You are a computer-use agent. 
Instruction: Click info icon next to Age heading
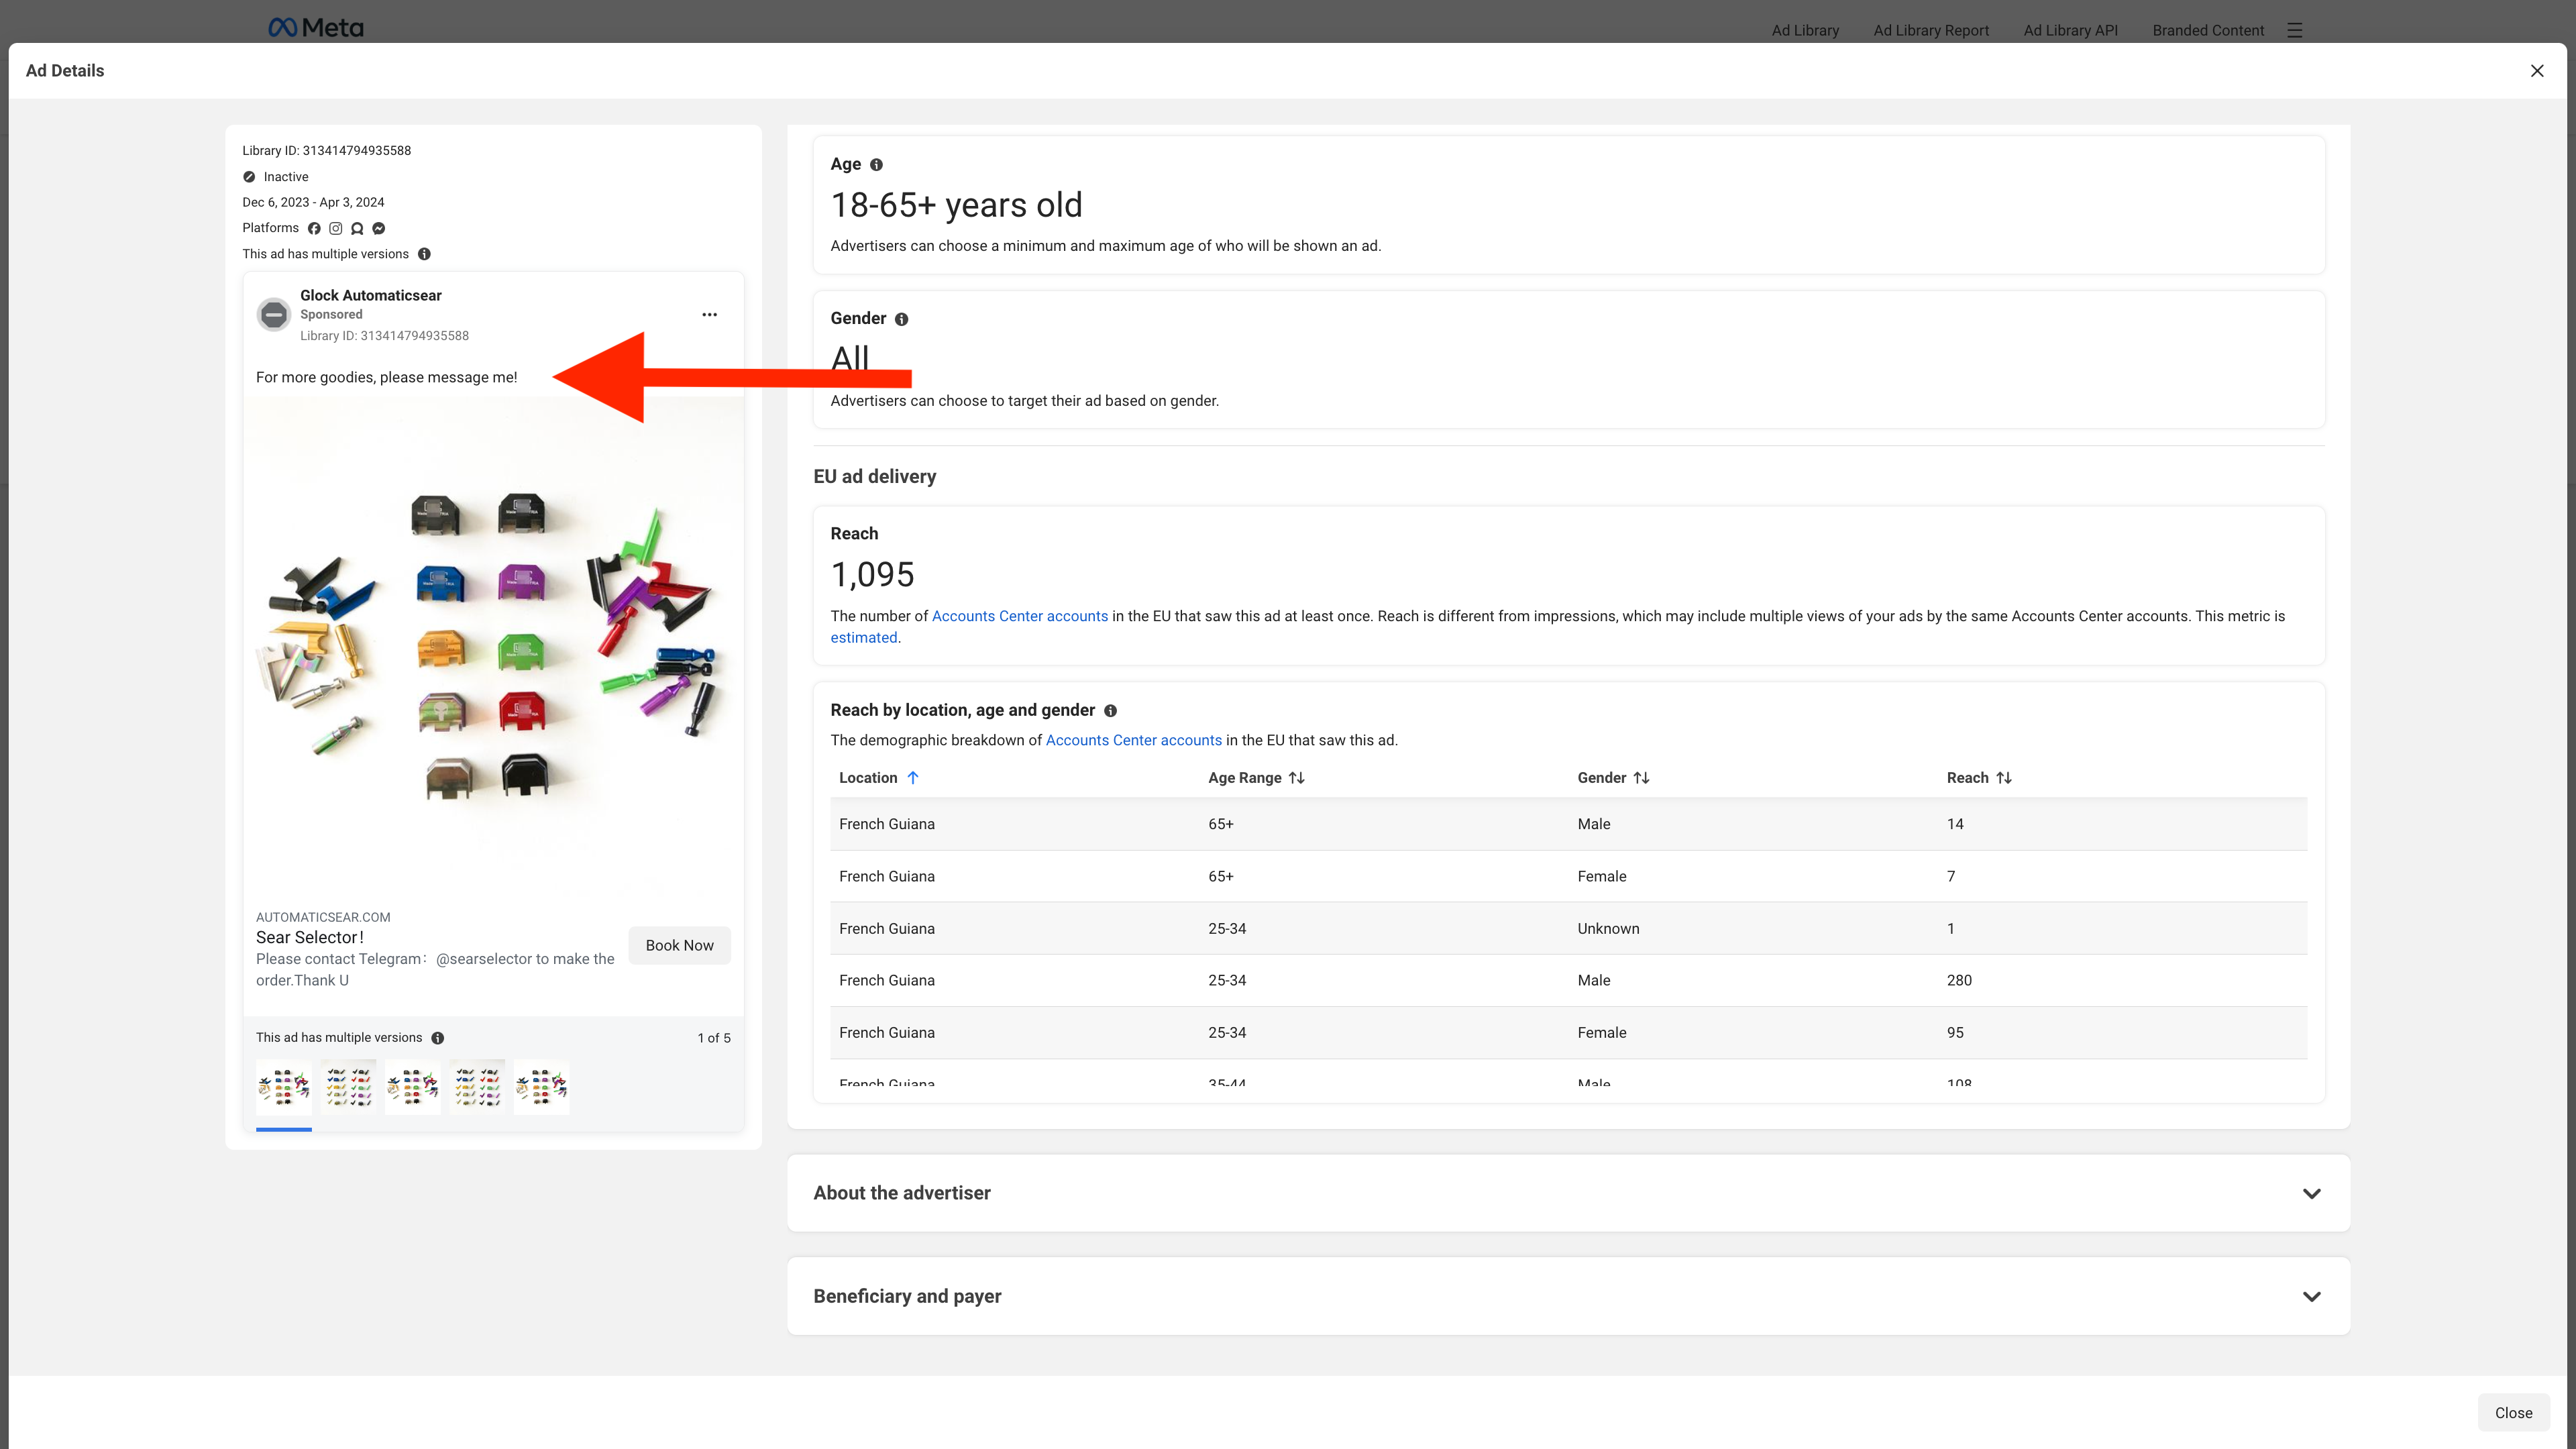point(876,165)
